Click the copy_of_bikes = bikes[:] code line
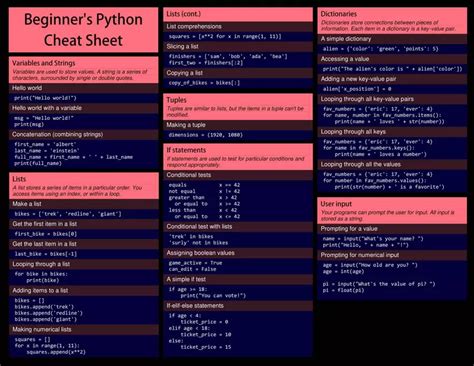Screen dimensions: 474x366 pyautogui.click(x=204, y=83)
